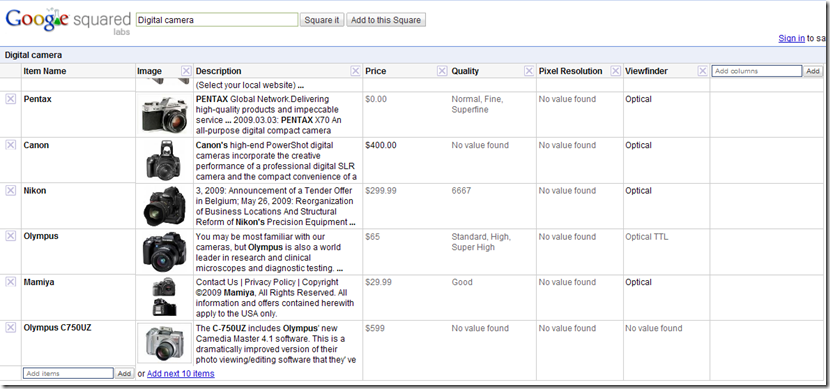Click the $0.00 price cell
This screenshot has width=830, height=389.
376,99
